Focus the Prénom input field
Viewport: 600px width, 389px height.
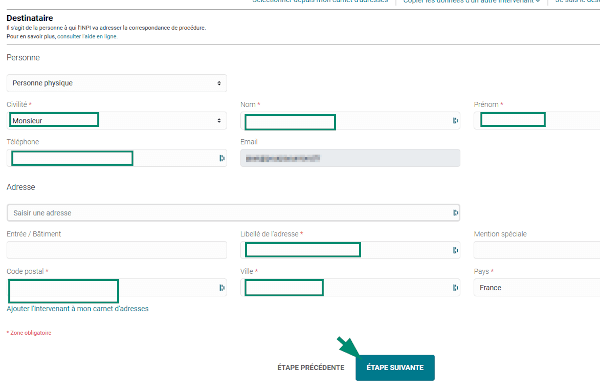[536, 120]
